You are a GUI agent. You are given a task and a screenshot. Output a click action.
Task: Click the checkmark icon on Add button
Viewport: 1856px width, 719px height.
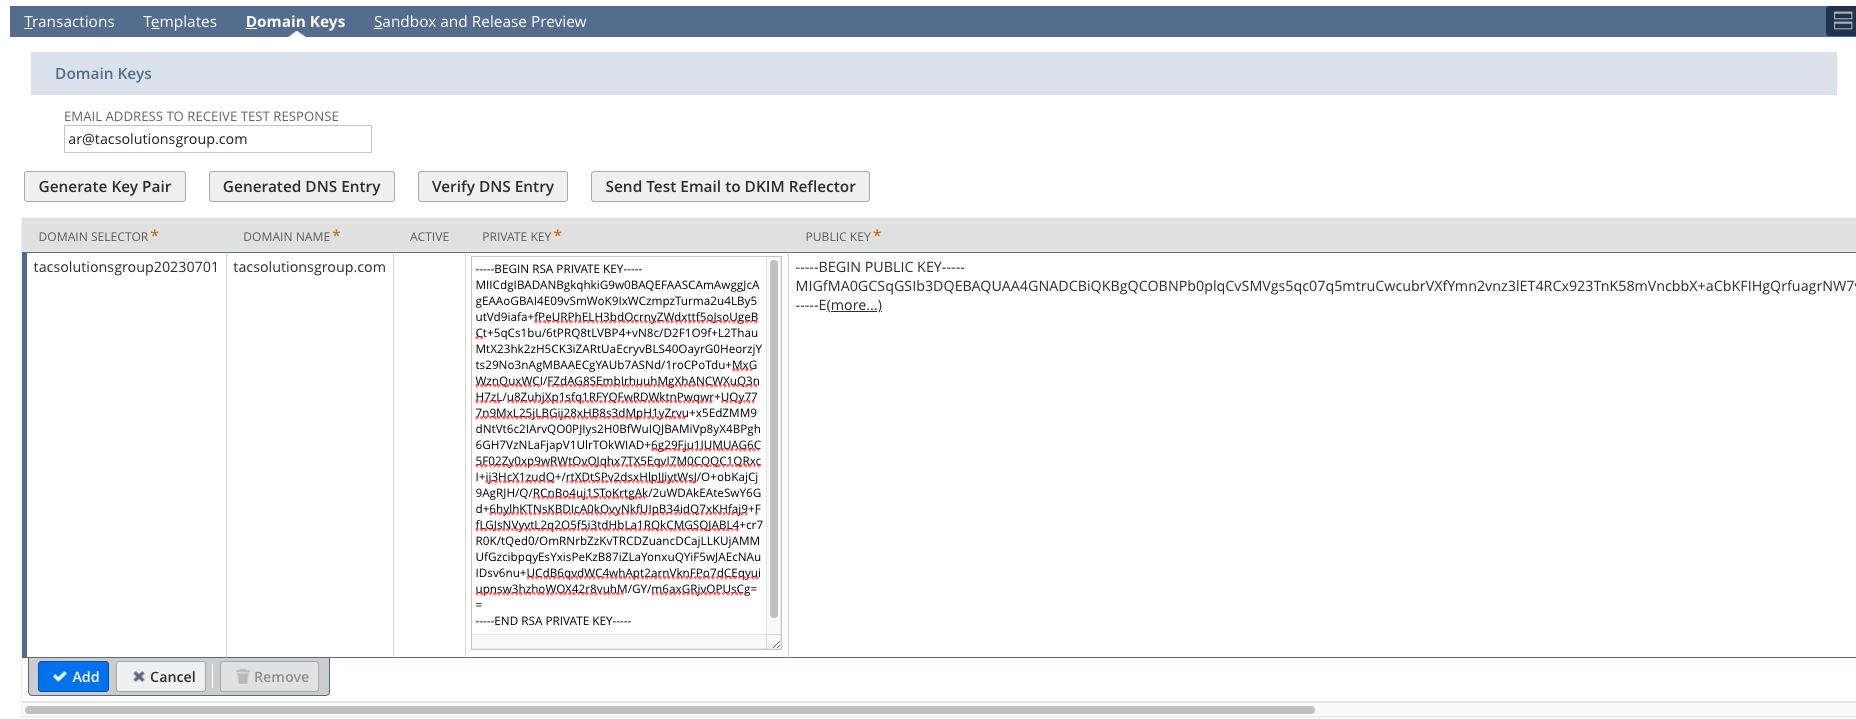tap(60, 677)
